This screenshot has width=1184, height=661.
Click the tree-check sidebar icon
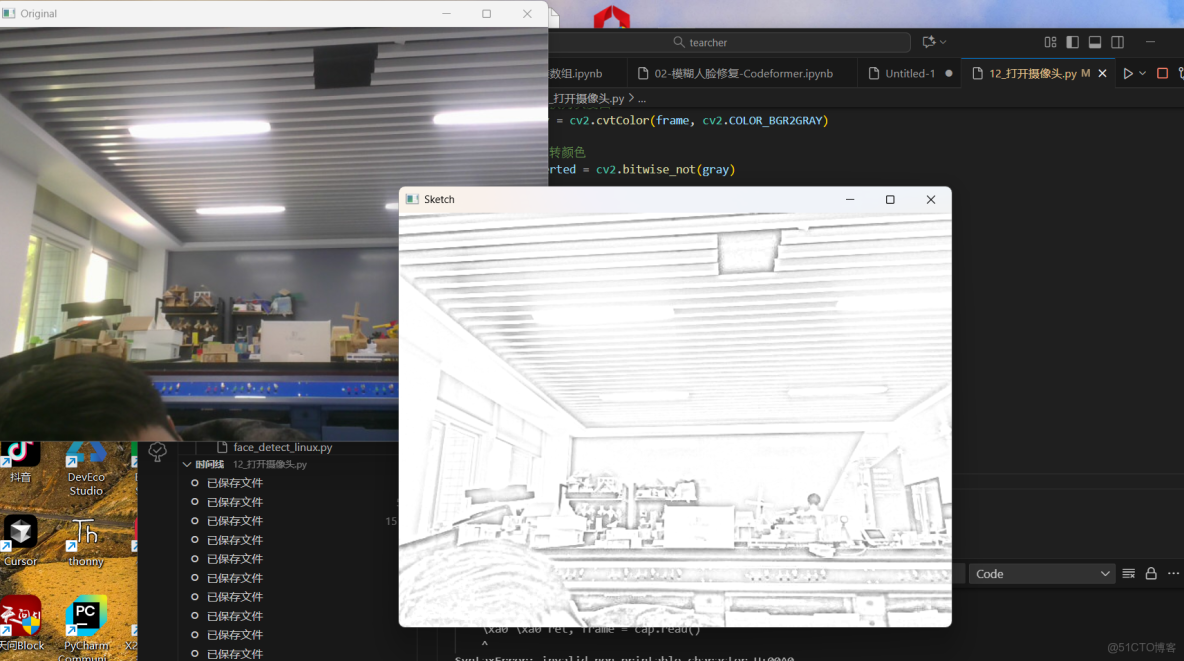pos(157,452)
